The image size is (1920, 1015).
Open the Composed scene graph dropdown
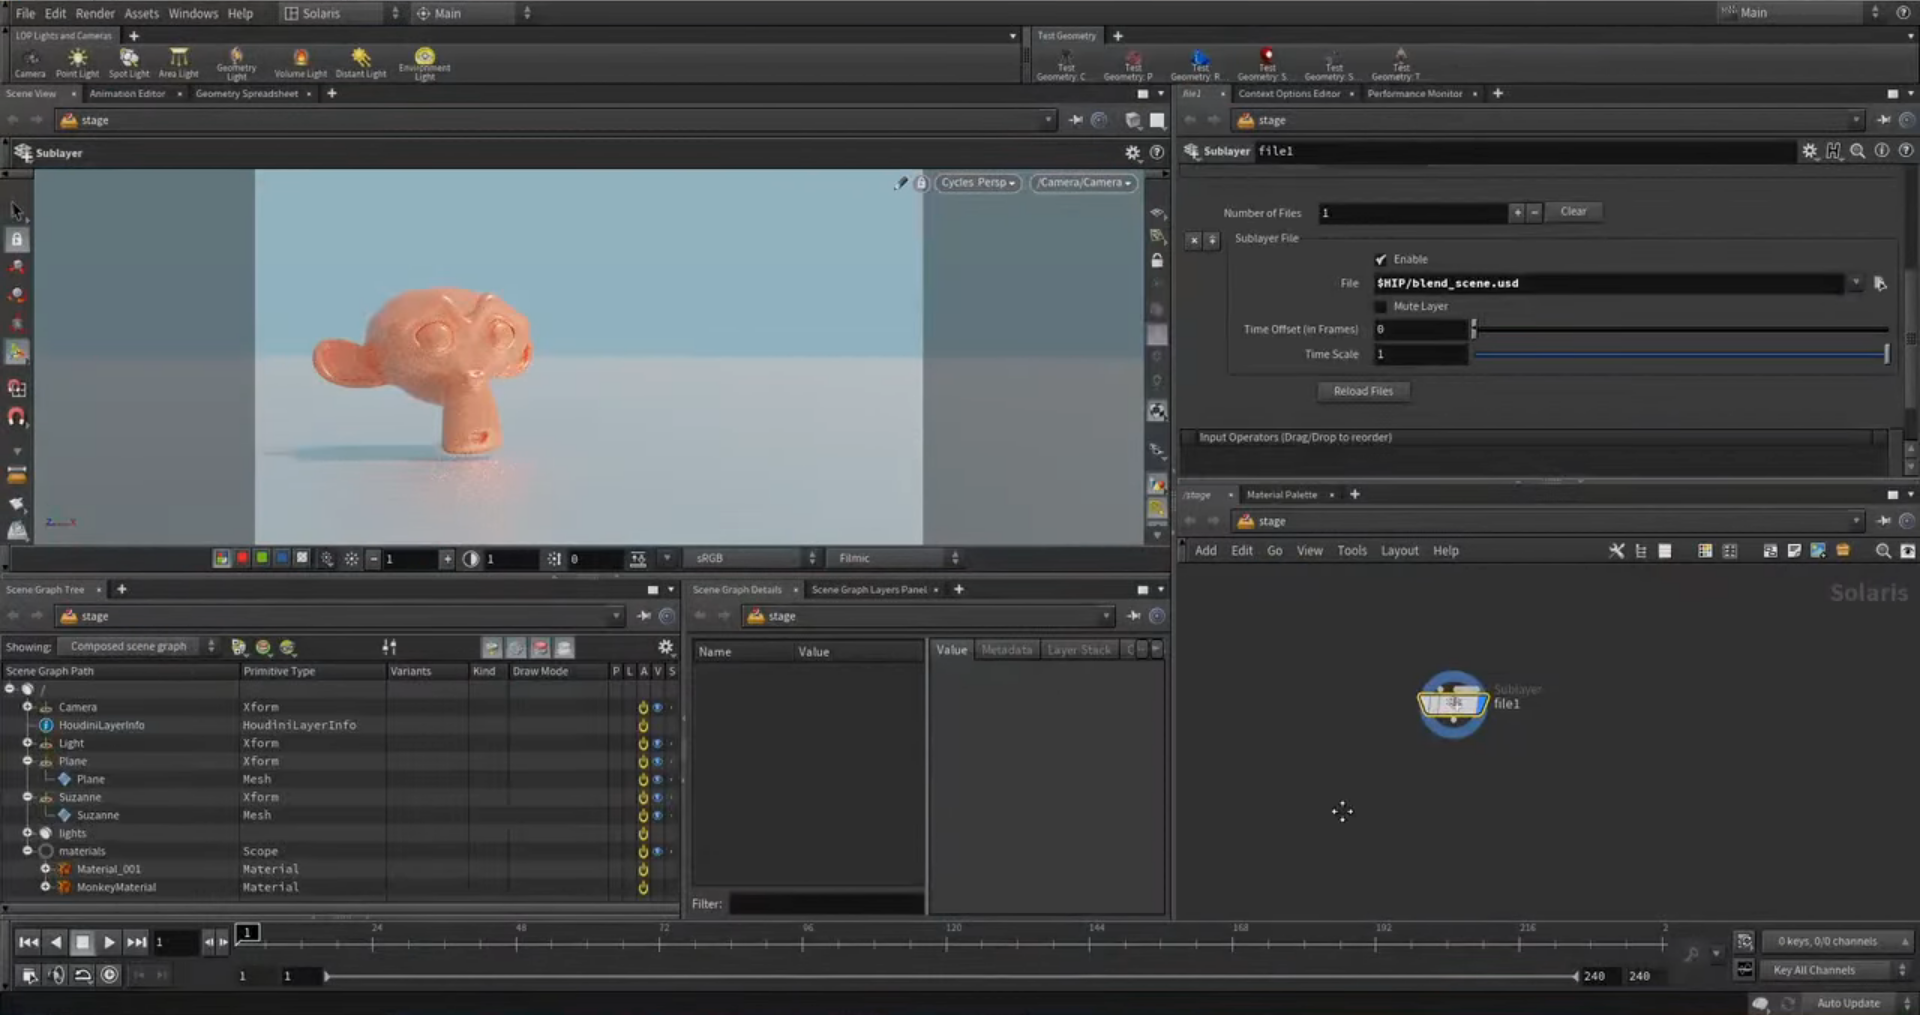(x=133, y=646)
